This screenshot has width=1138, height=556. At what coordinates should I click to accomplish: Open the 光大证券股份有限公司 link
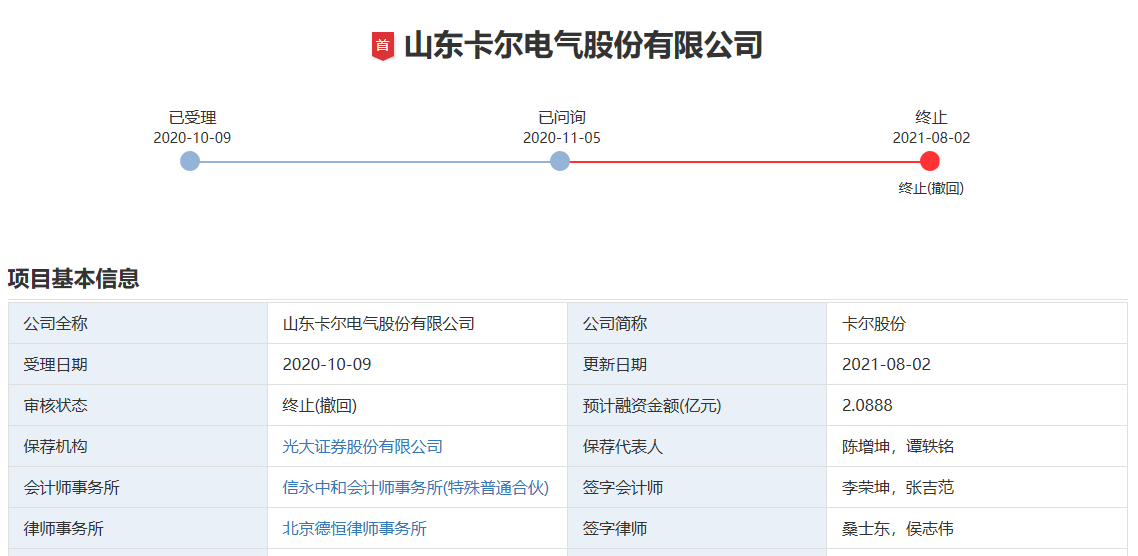tap(362, 446)
